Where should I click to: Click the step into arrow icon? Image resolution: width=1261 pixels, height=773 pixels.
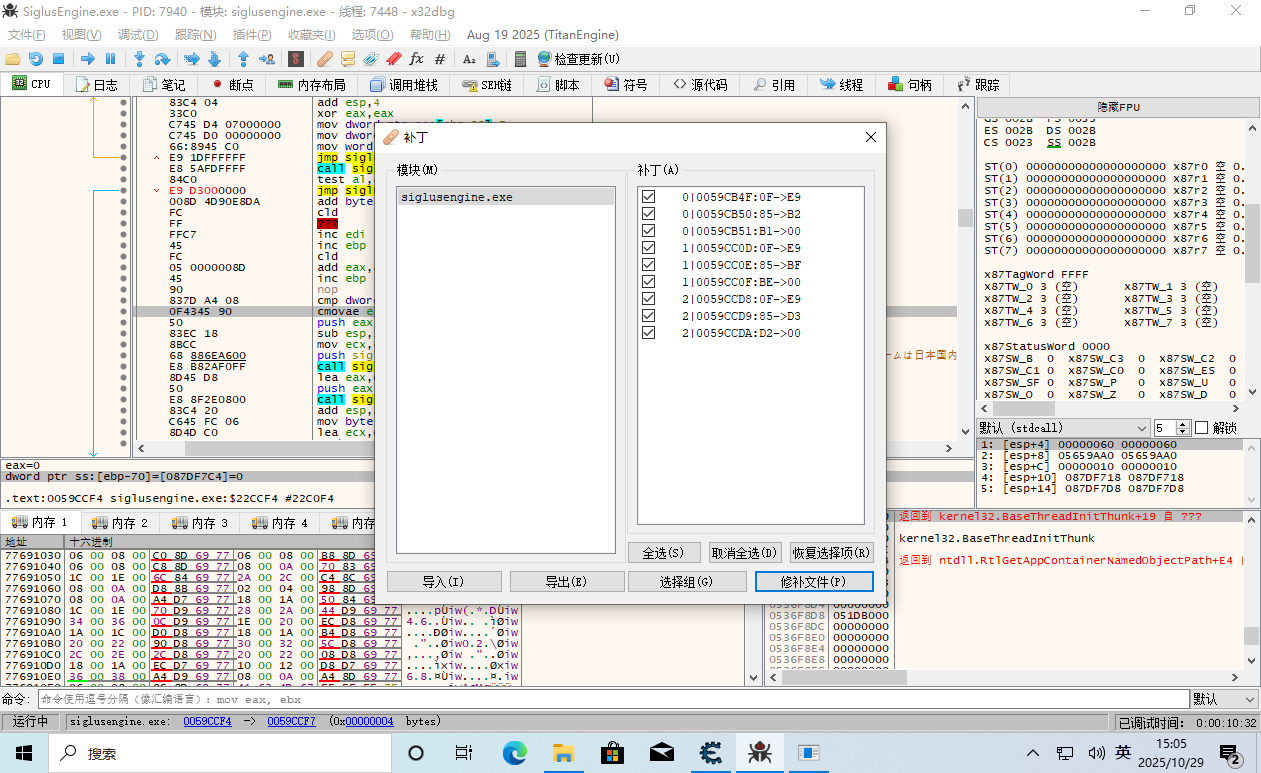click(x=139, y=59)
